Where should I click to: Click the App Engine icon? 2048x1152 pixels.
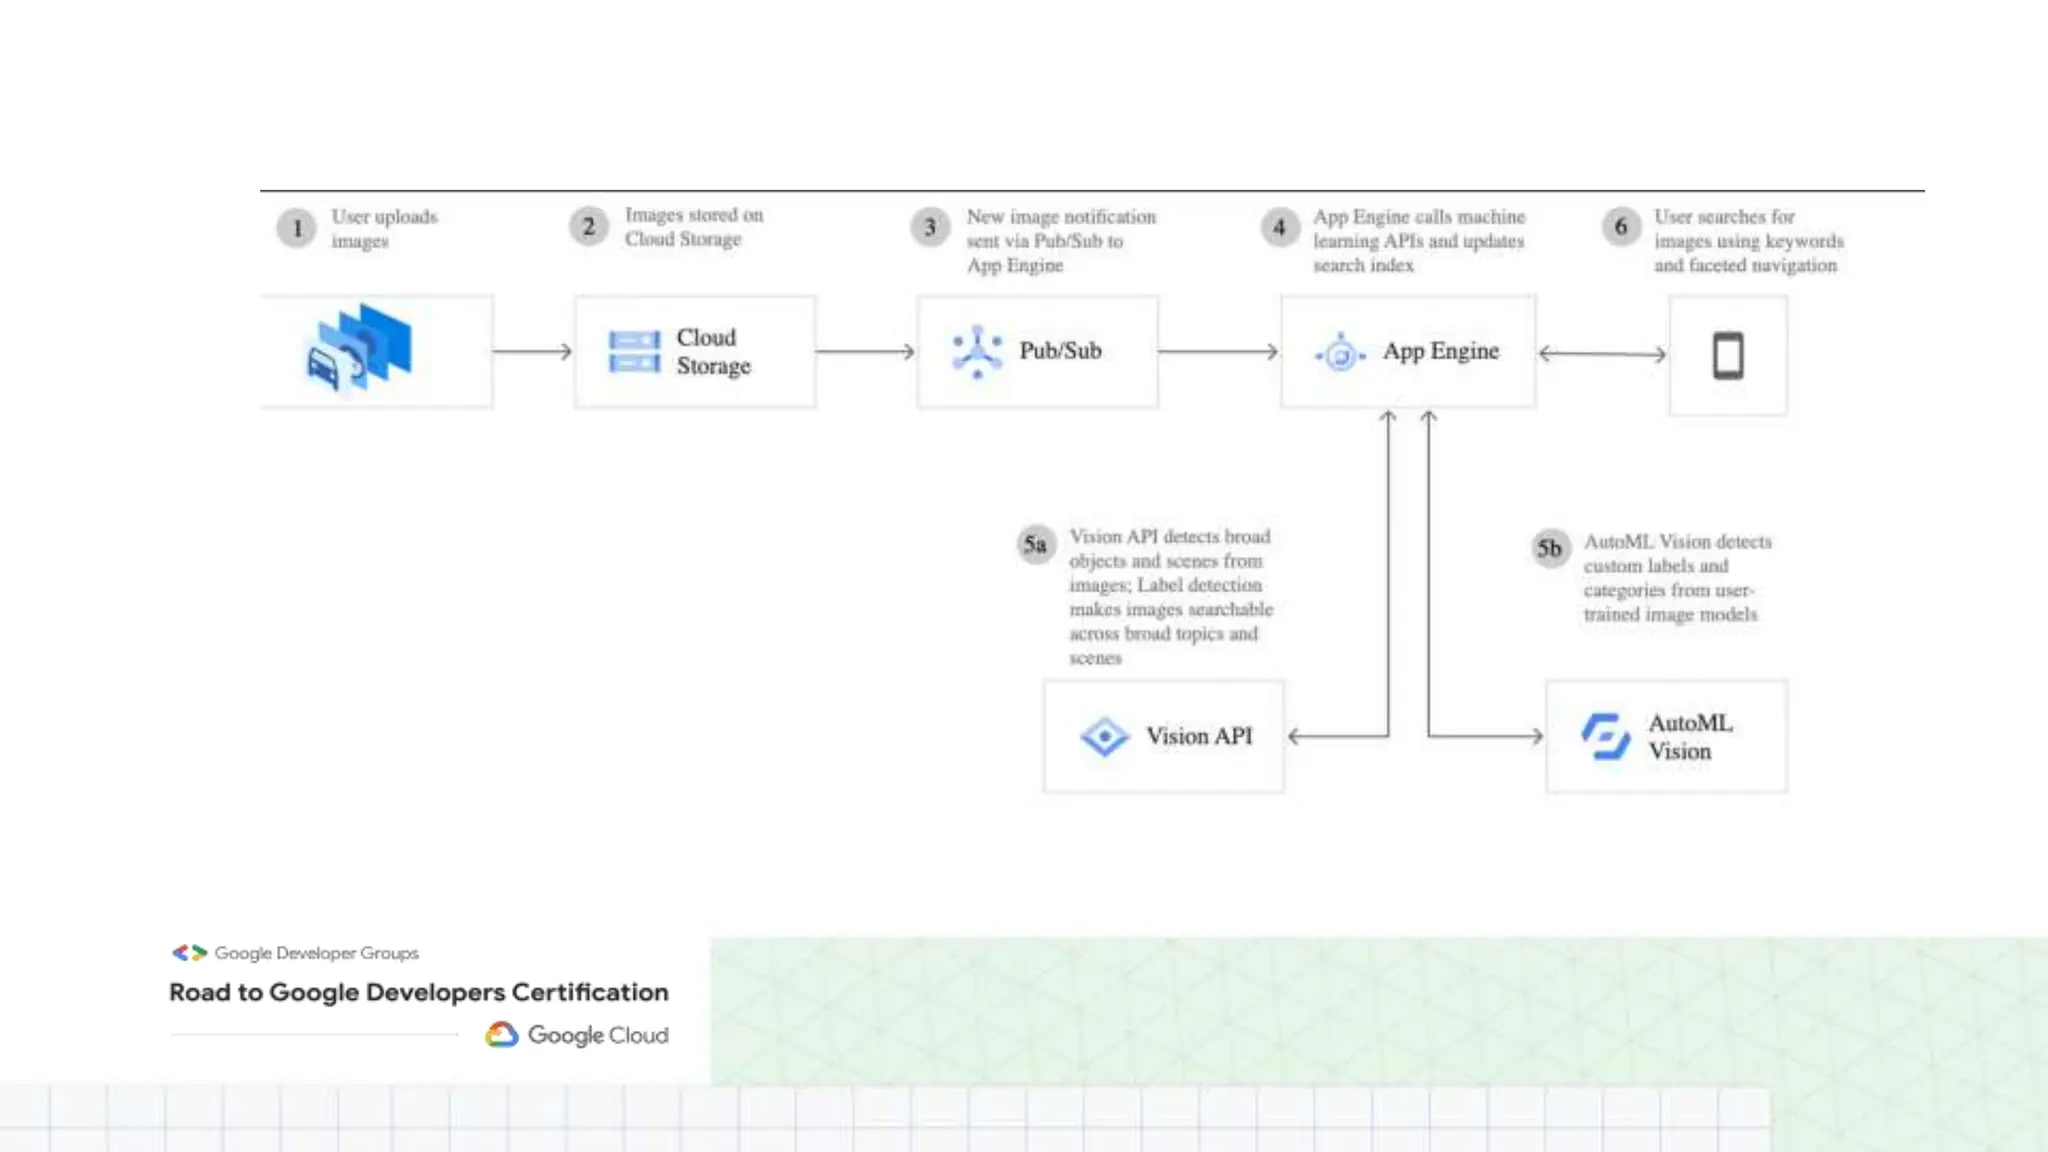pyautogui.click(x=1340, y=353)
